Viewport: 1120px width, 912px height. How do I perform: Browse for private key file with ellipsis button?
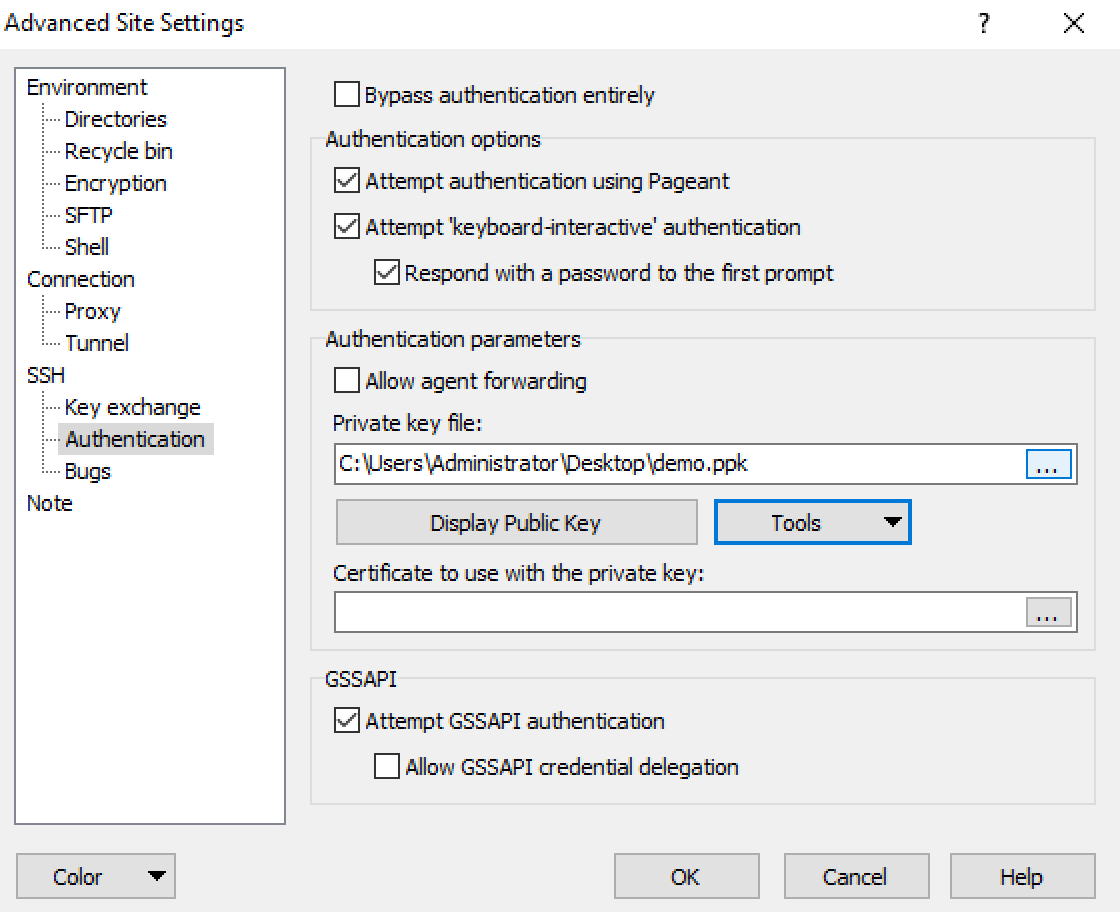point(1048,465)
